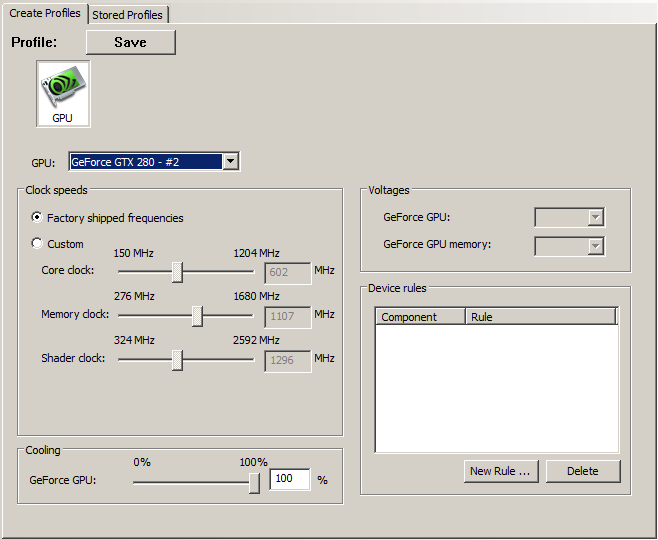Switch to the Stored Profiles tab
The image size is (658, 540).
point(128,15)
